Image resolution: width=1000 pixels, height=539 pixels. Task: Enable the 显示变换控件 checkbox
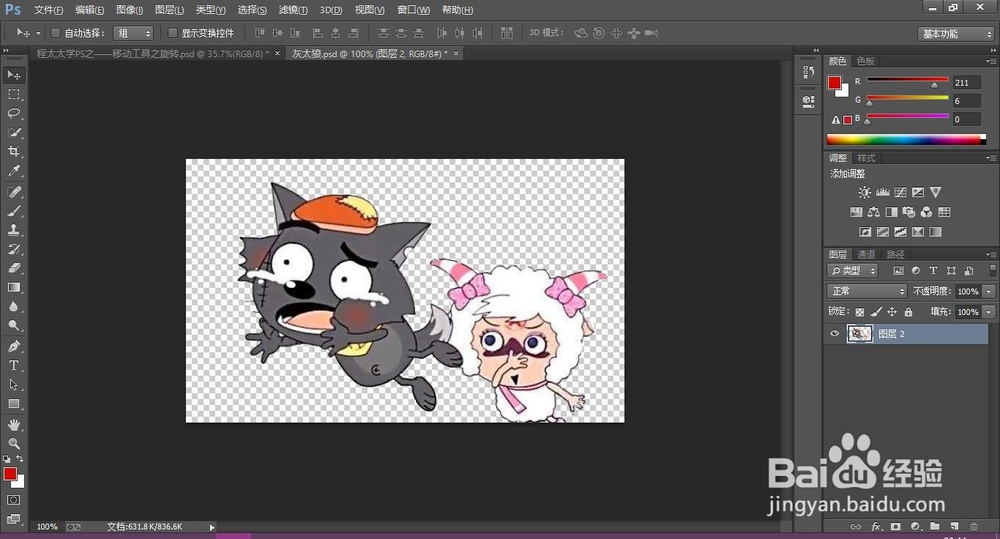[172, 33]
